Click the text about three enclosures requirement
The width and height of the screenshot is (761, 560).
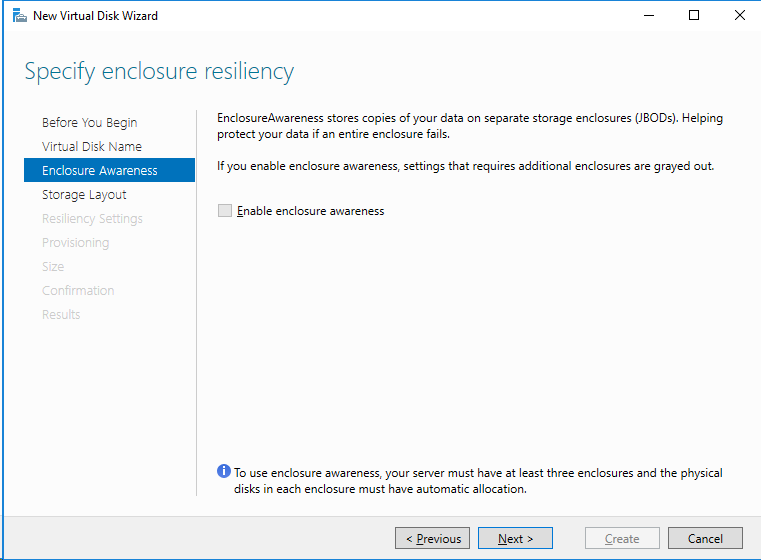[478, 481]
